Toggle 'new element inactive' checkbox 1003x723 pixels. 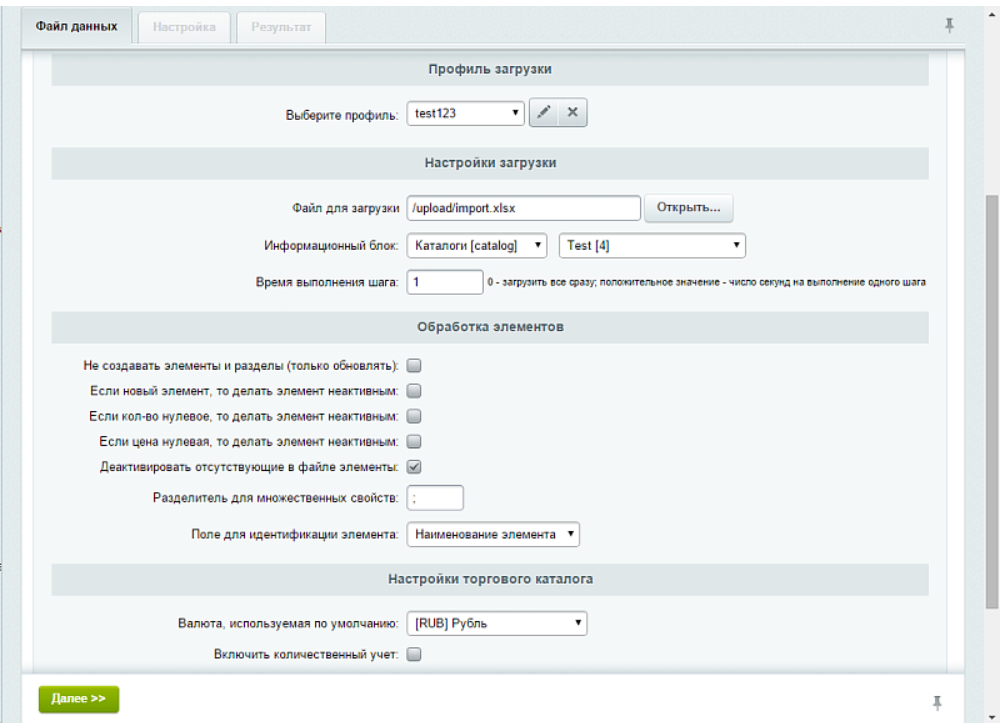414,391
